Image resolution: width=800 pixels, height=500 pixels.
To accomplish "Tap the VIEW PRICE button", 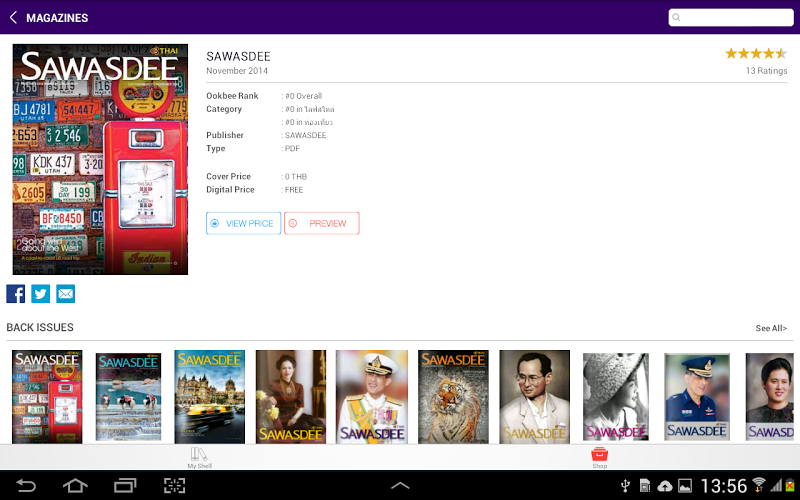I will (243, 223).
